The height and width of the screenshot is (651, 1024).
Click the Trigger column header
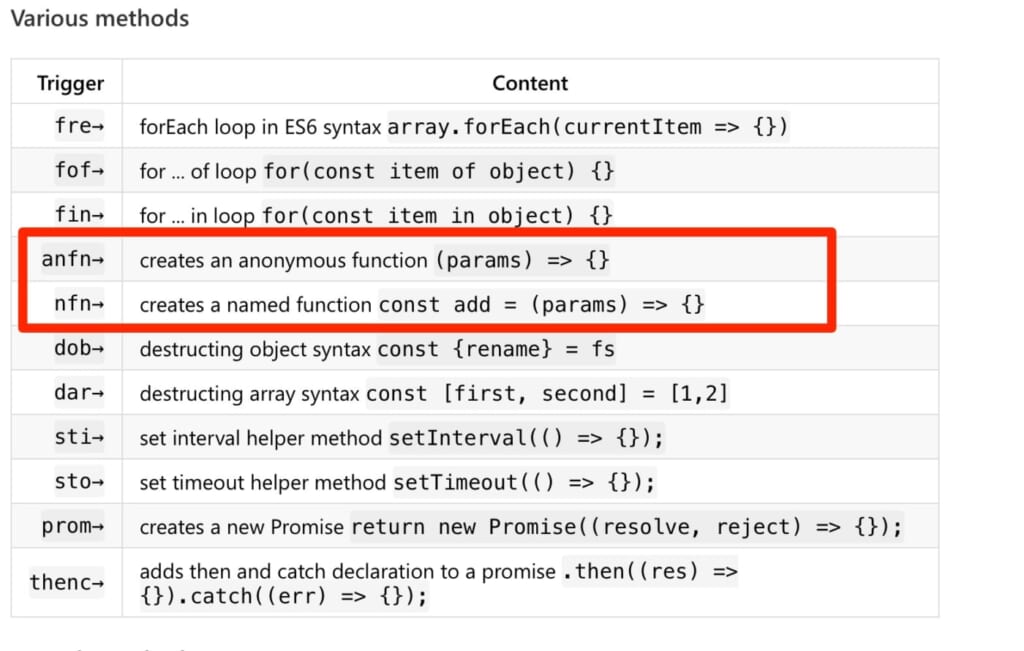(71, 84)
